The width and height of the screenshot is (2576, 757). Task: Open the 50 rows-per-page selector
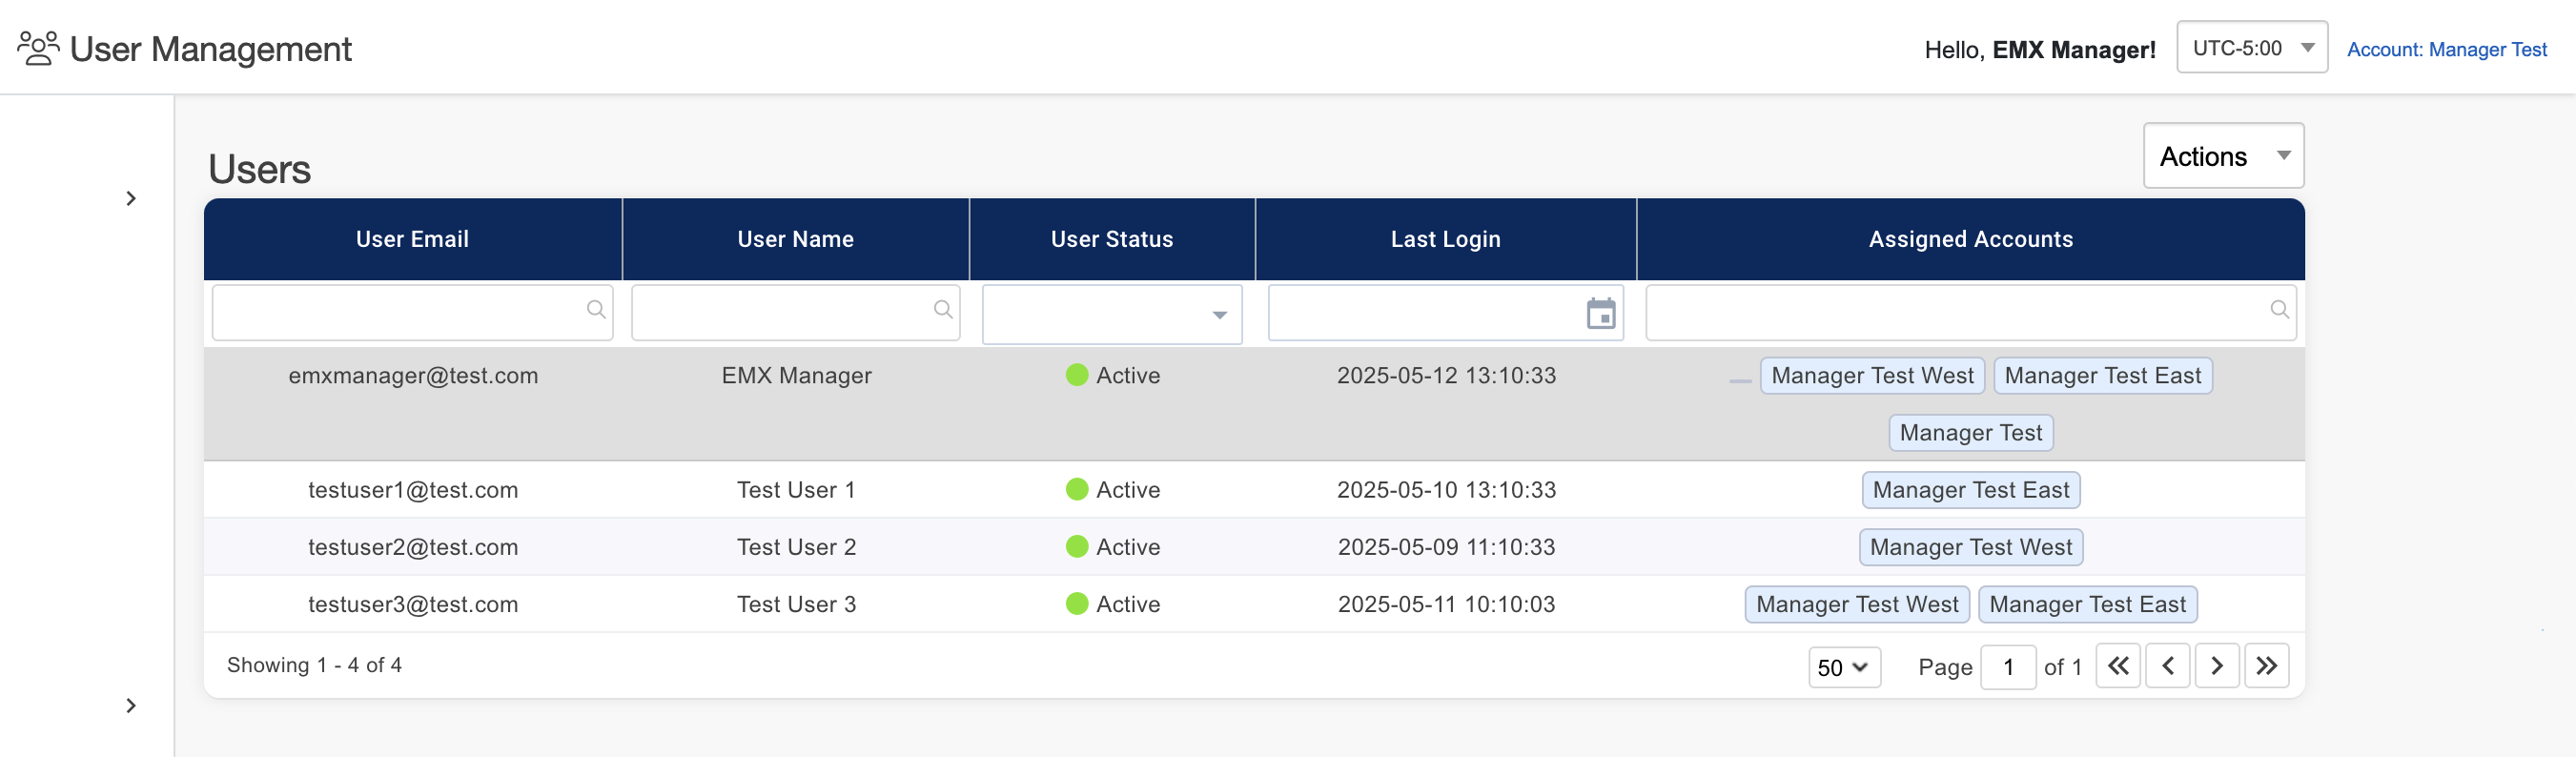[1844, 667]
